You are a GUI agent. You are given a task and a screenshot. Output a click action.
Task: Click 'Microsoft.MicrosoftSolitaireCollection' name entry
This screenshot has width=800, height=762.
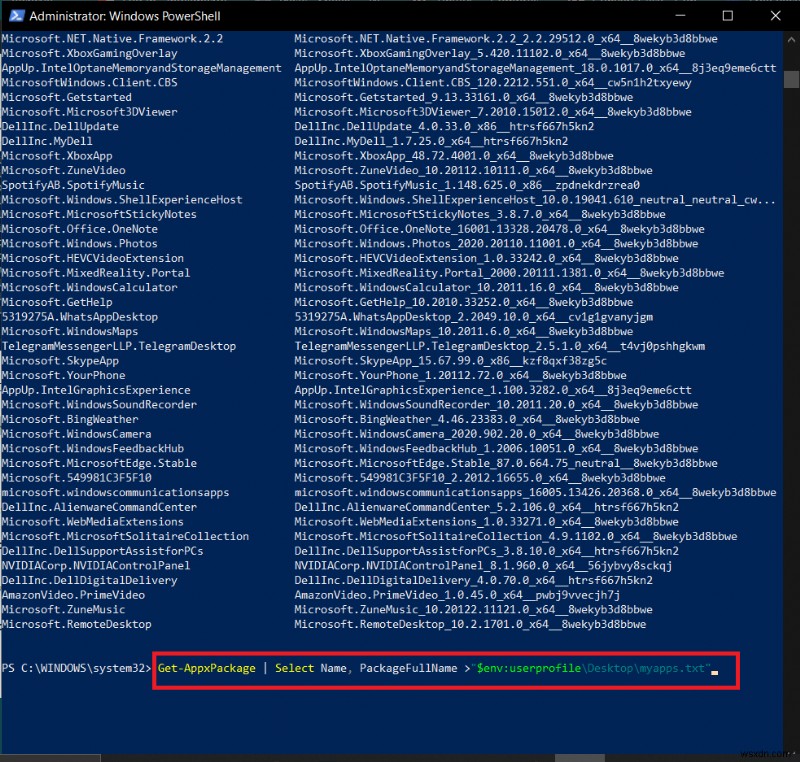[125, 537]
